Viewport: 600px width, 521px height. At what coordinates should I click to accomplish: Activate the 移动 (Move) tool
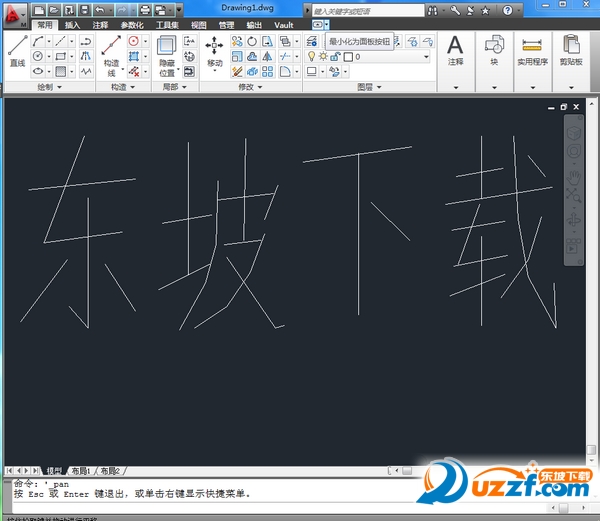[x=215, y=48]
